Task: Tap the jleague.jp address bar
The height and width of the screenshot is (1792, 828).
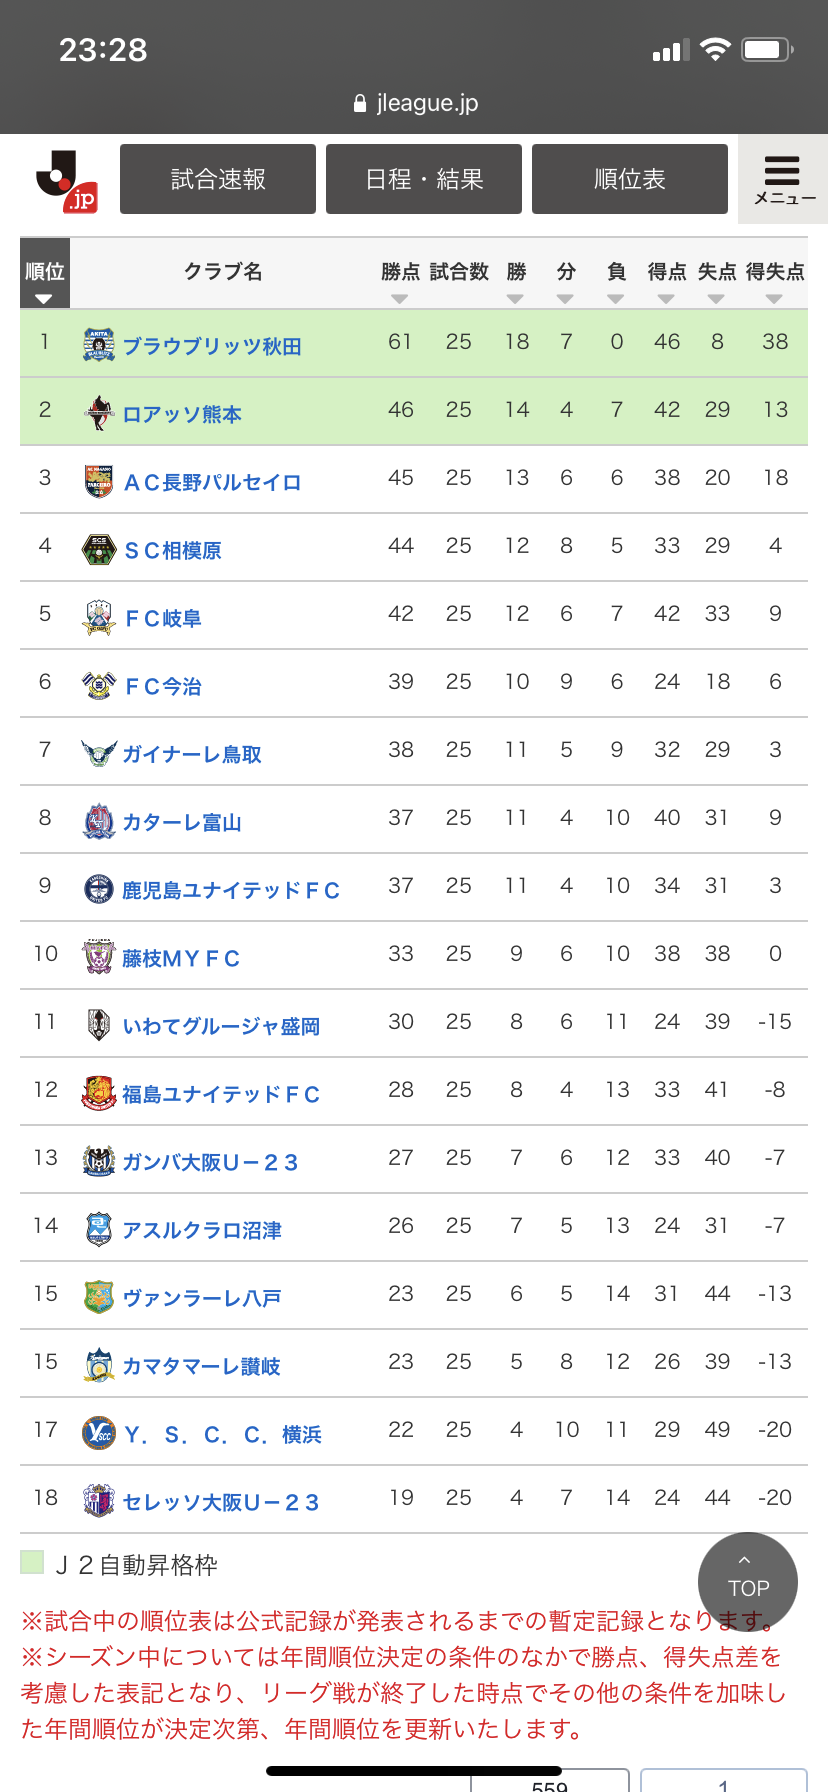Action: [416, 103]
